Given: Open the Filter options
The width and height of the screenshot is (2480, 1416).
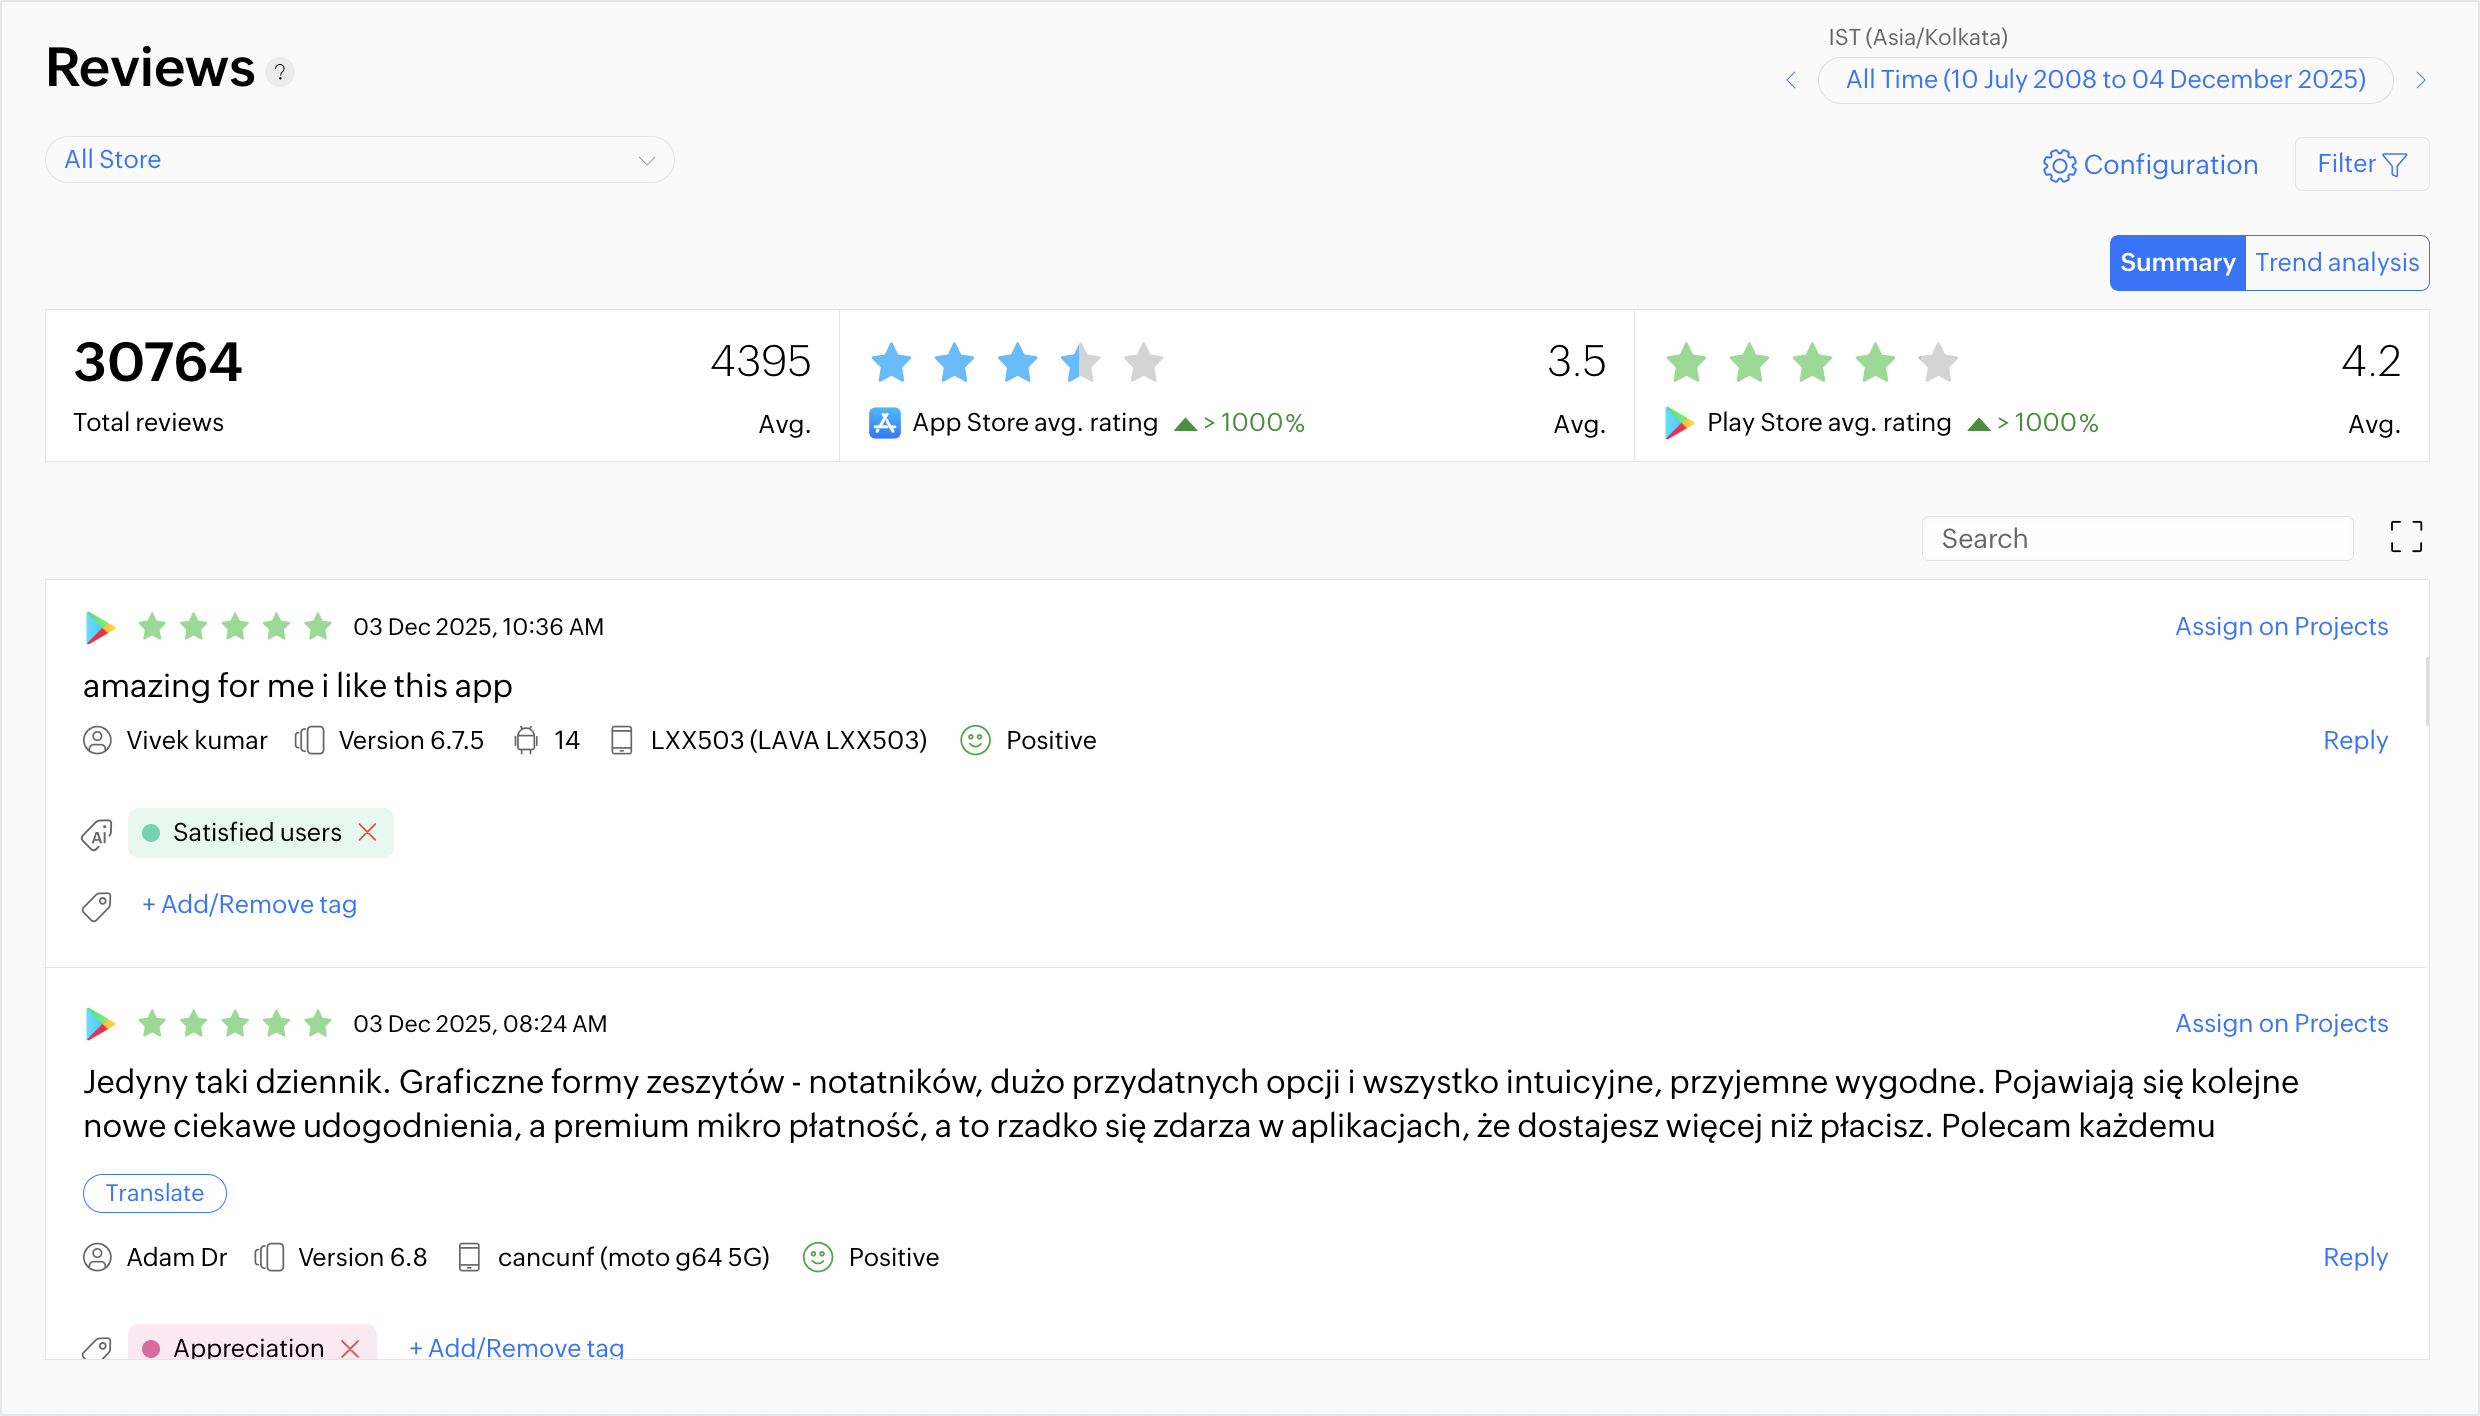Looking at the screenshot, I should click(x=2361, y=164).
